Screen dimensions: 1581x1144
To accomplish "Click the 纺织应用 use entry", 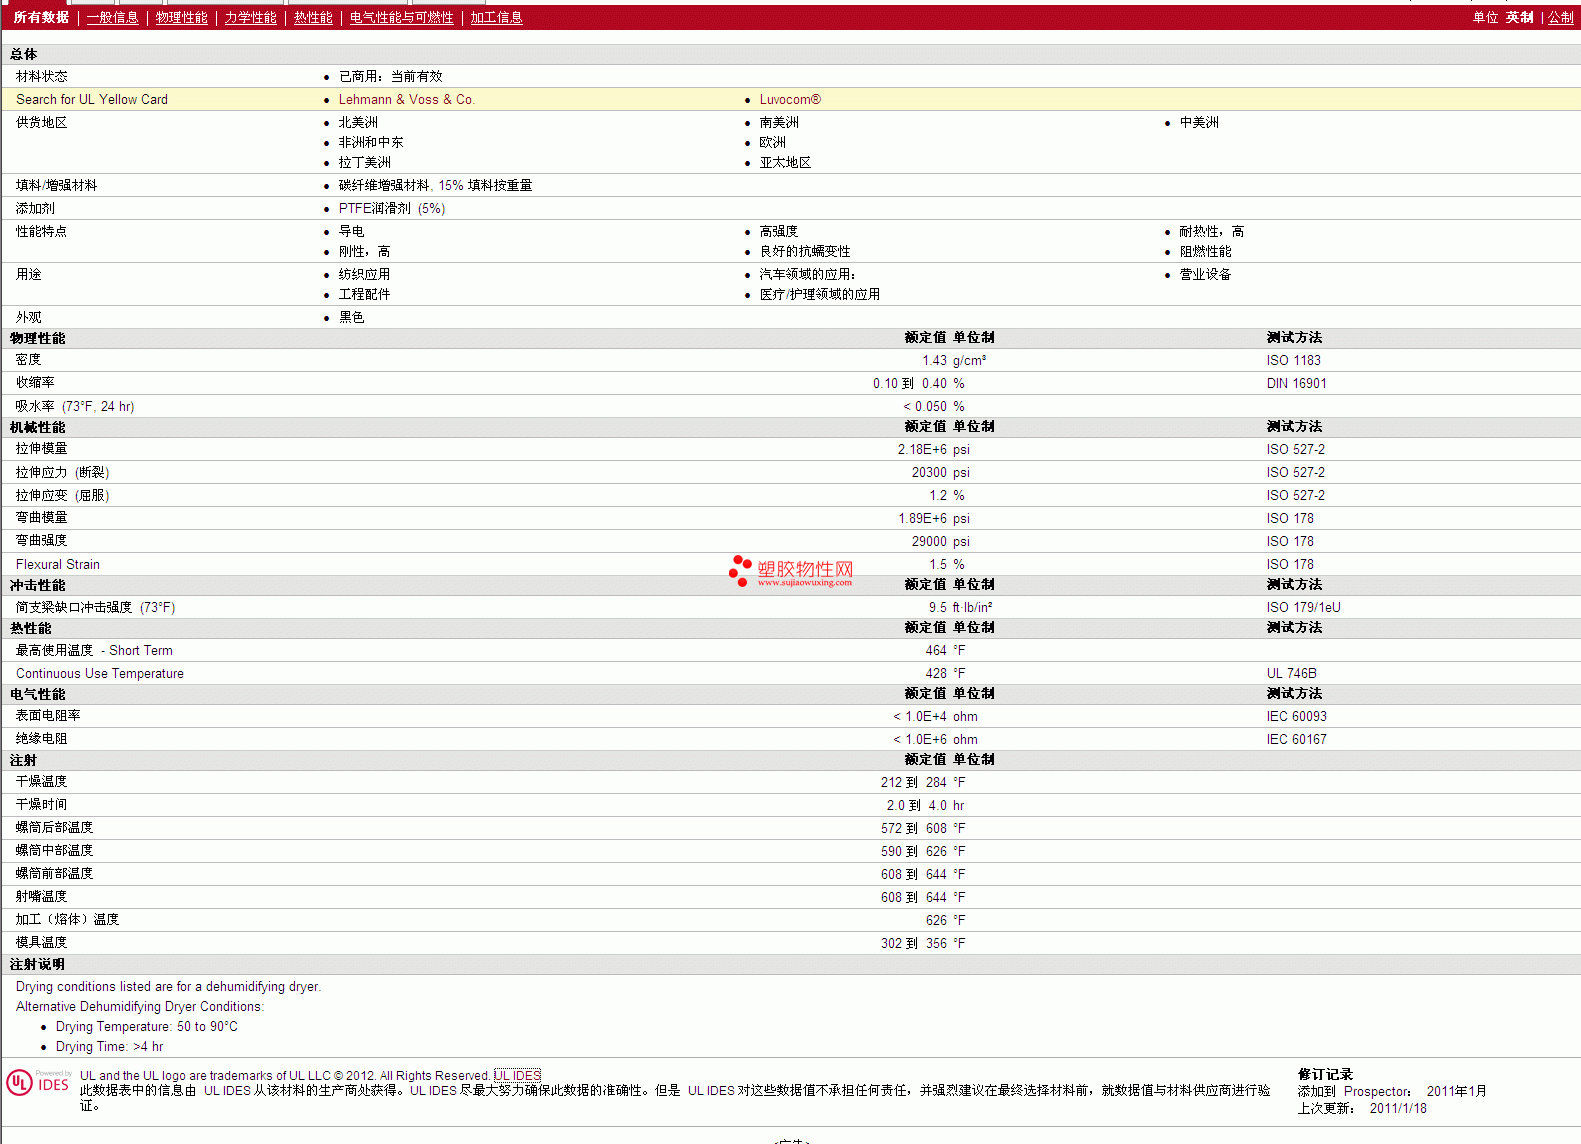I will tap(364, 274).
